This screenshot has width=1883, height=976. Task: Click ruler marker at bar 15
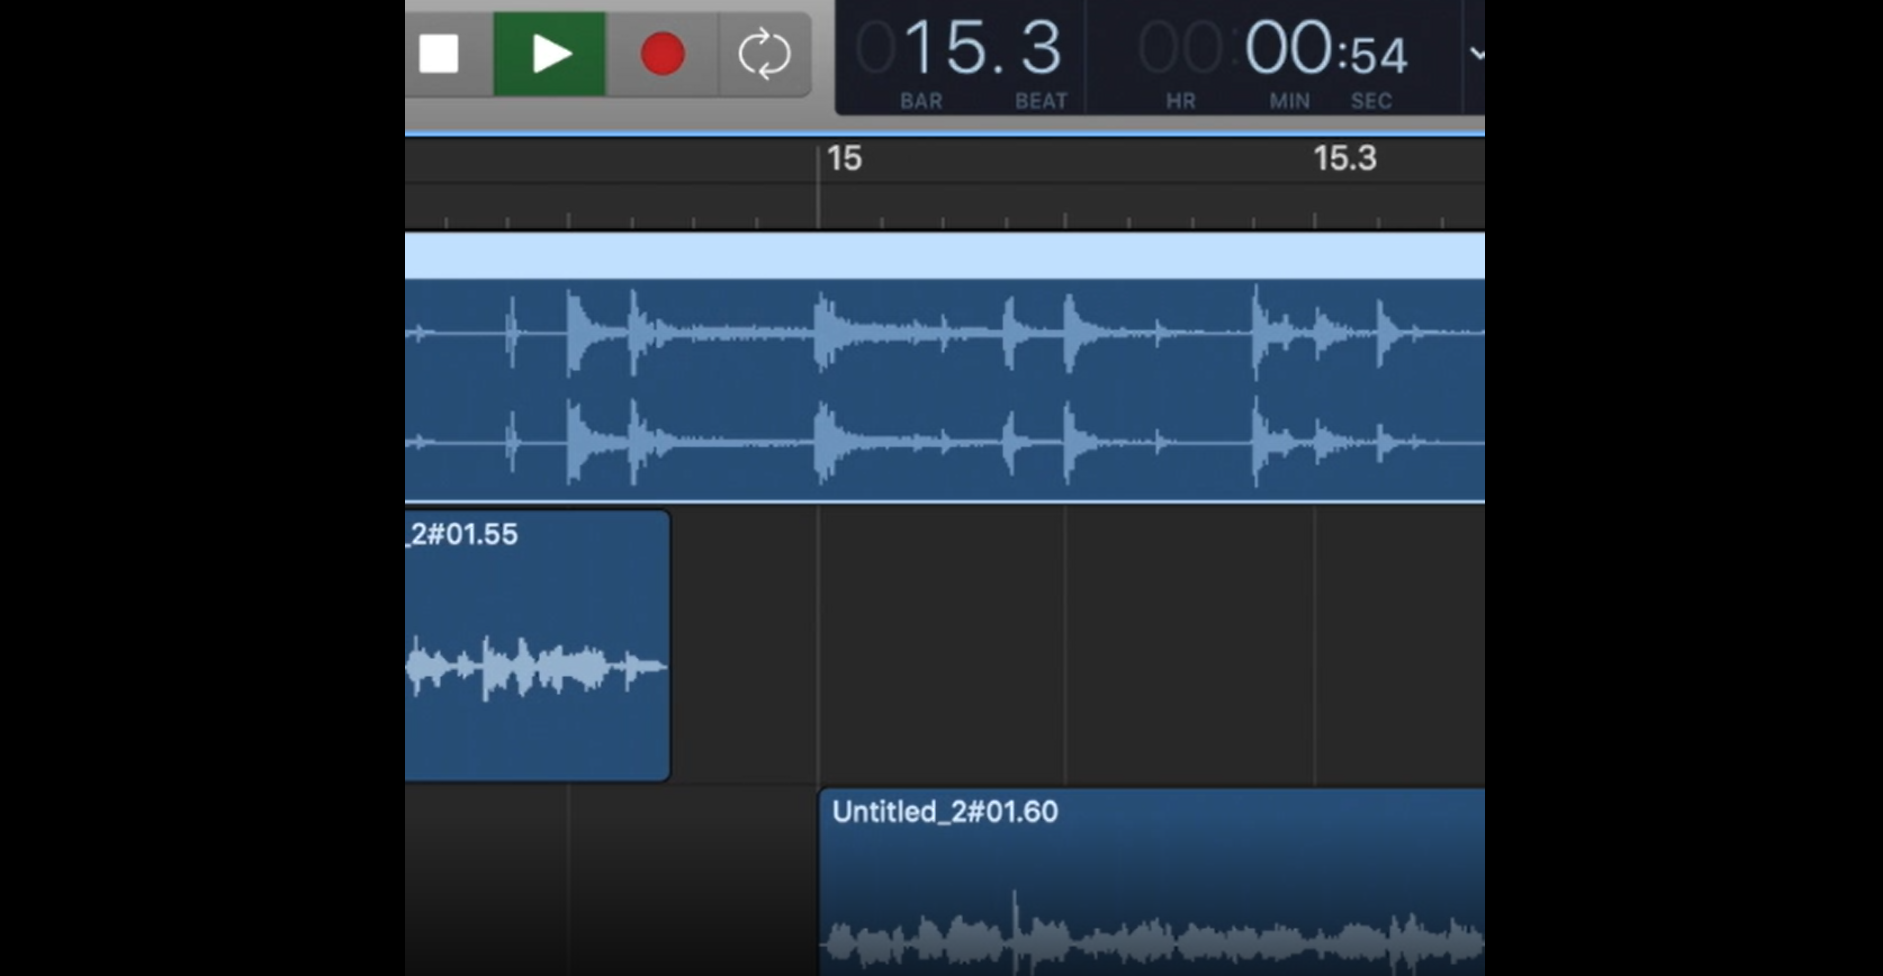coord(844,158)
